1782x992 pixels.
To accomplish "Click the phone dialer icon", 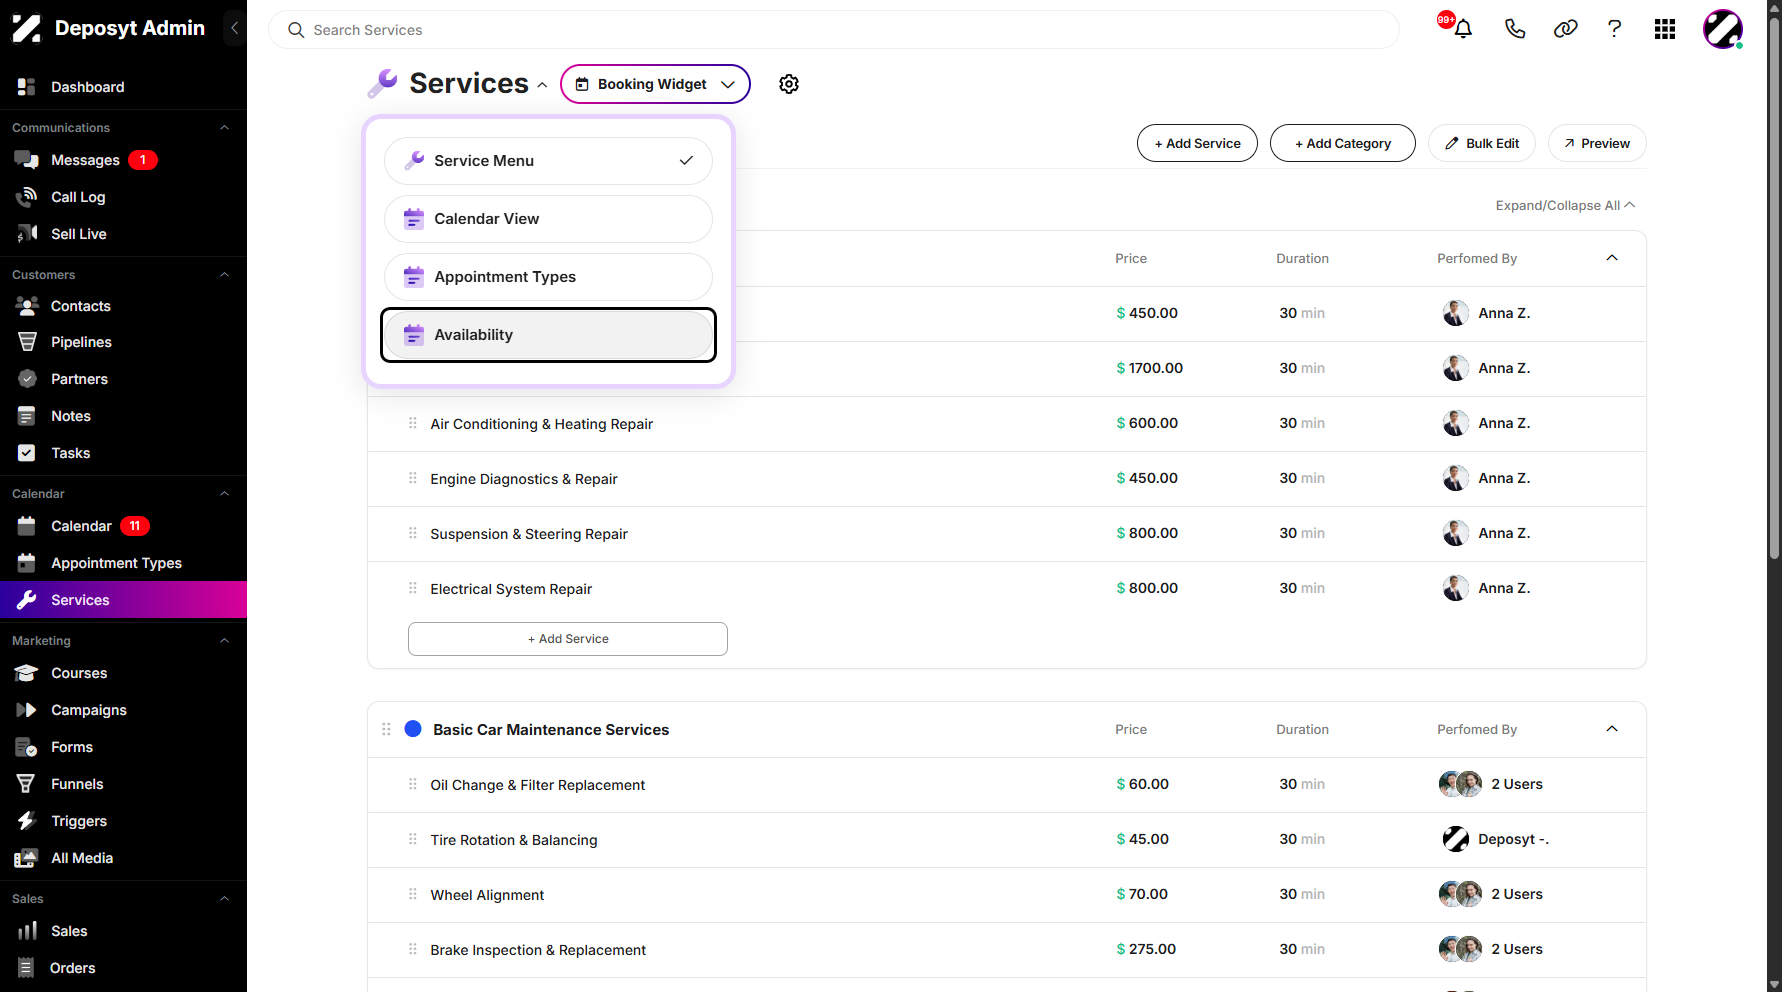I will coord(1515,29).
